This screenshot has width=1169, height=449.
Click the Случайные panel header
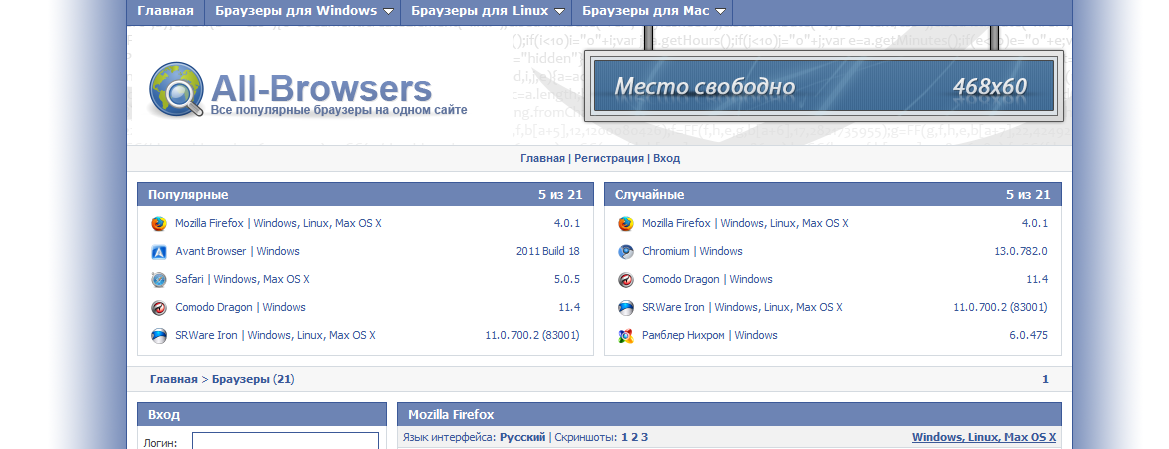[x=833, y=195]
